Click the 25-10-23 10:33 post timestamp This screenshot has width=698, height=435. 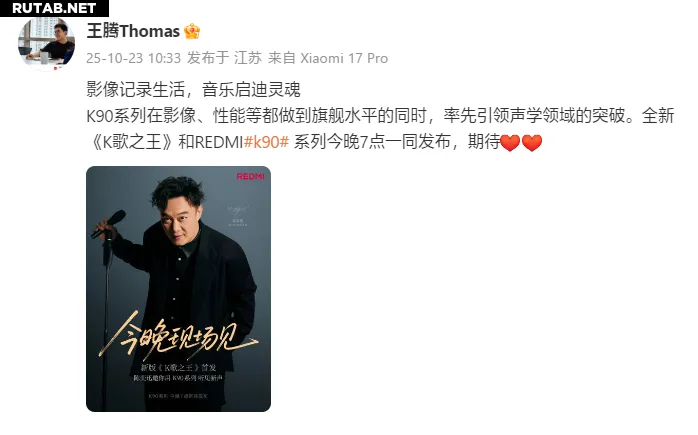134,58
